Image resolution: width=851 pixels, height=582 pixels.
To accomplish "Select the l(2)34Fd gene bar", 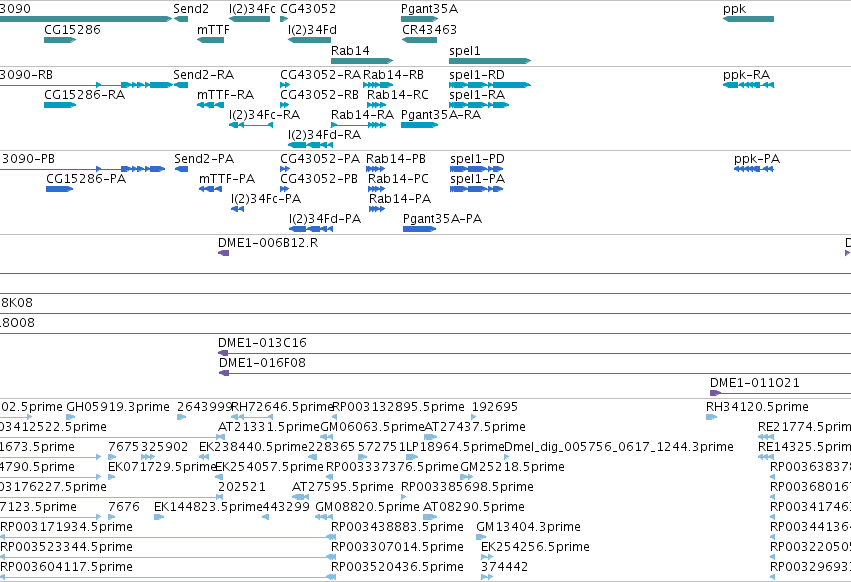I will click(309, 40).
